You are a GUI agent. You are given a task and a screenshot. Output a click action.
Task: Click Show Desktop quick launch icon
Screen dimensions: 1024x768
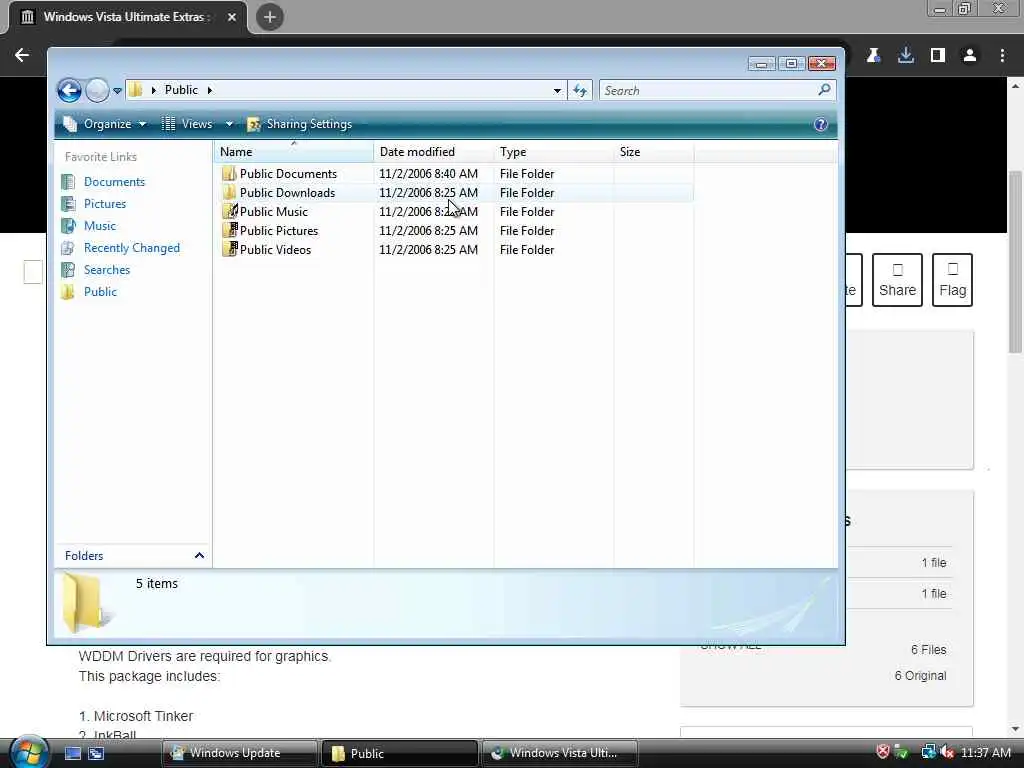72,753
